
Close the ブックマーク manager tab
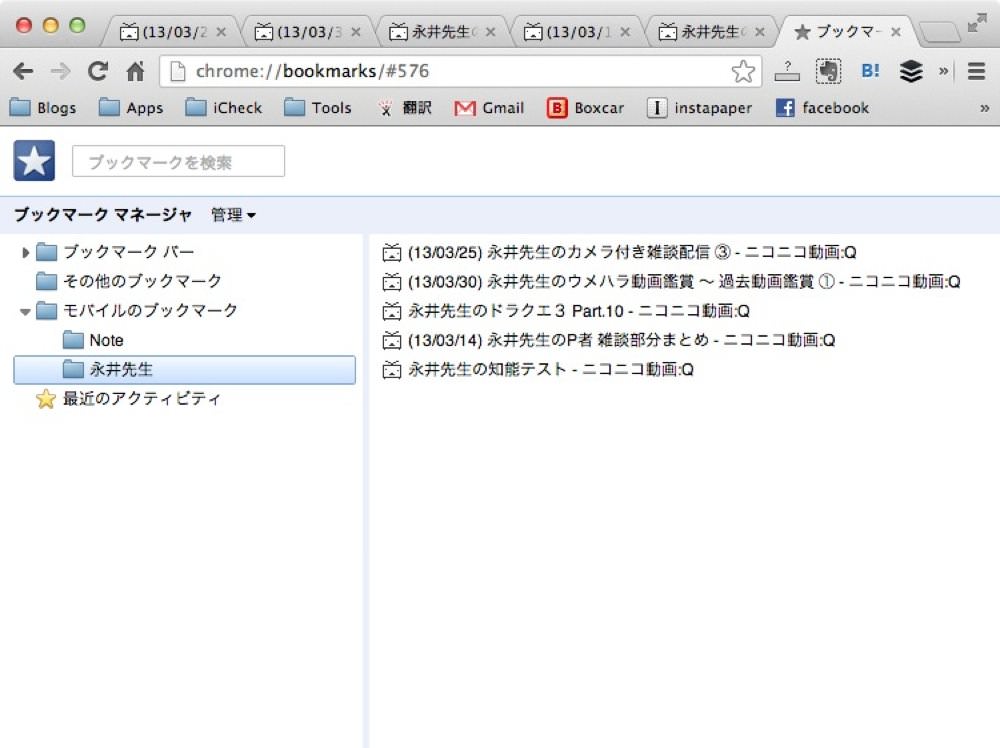pyautogui.click(x=896, y=32)
